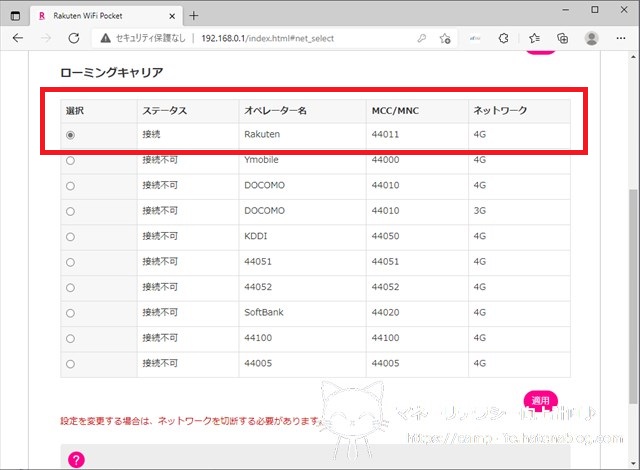The height and width of the screenshot is (470, 640).
Task: Reload the page with the refresh icon
Action: tap(74, 38)
